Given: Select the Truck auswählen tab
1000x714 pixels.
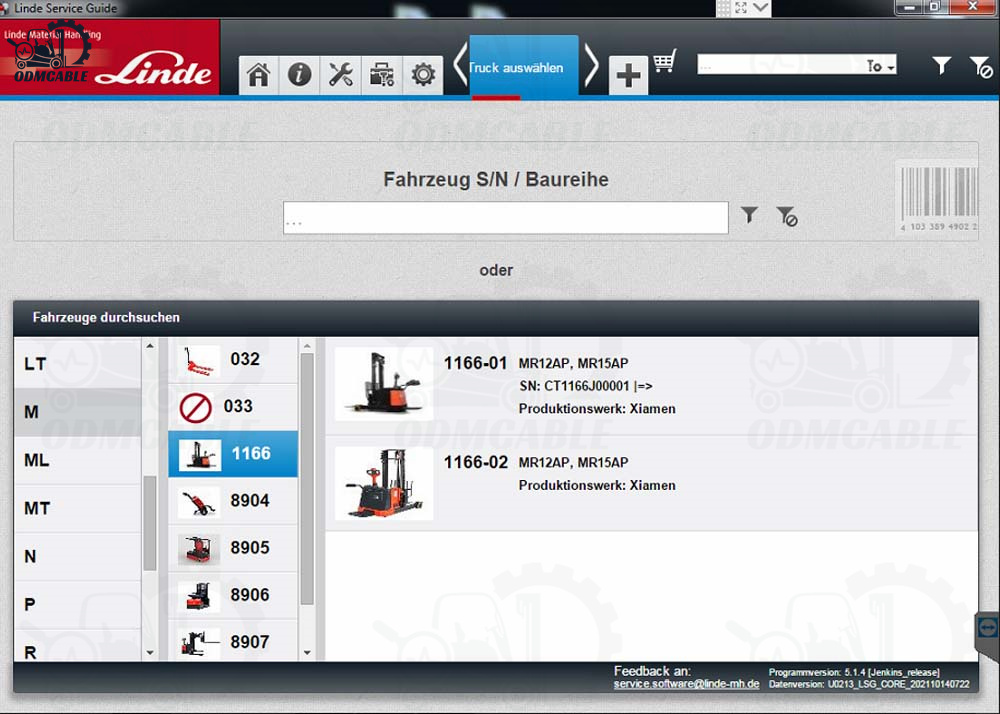Looking at the screenshot, I should point(524,68).
